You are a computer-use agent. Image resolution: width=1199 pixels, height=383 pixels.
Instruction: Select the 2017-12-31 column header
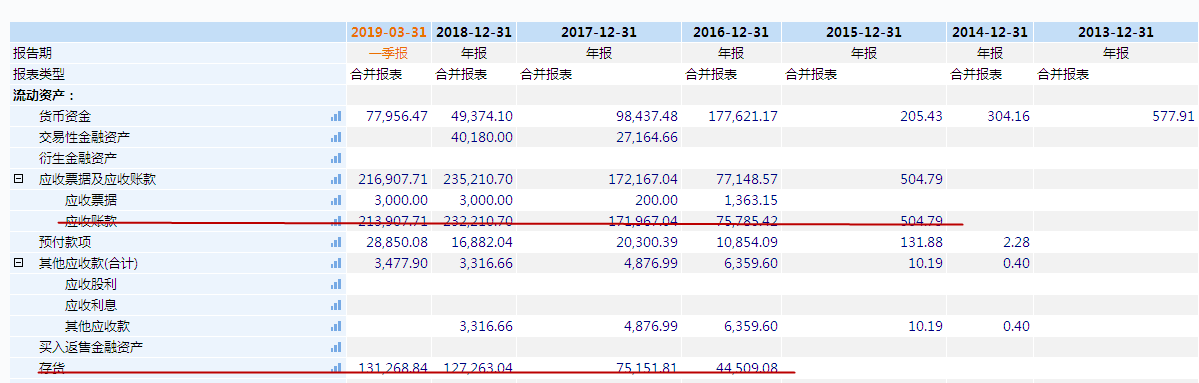point(599,32)
